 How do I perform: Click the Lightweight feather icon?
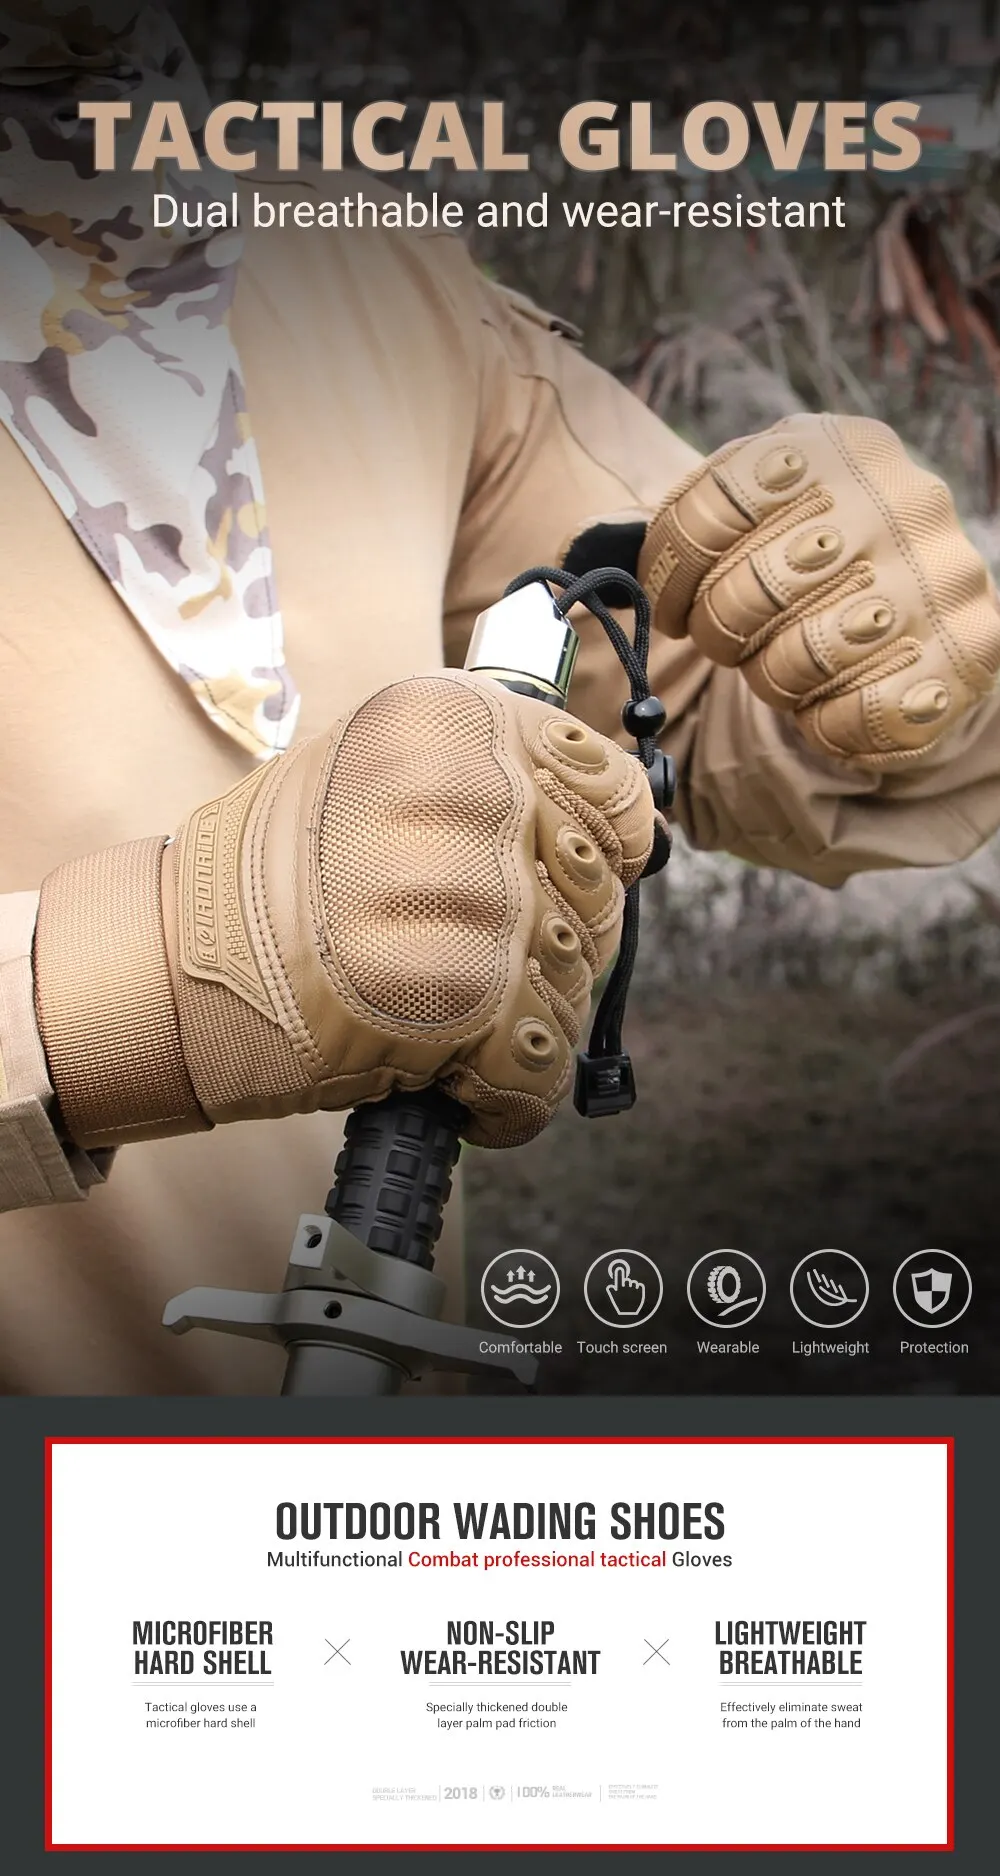coord(830,1288)
